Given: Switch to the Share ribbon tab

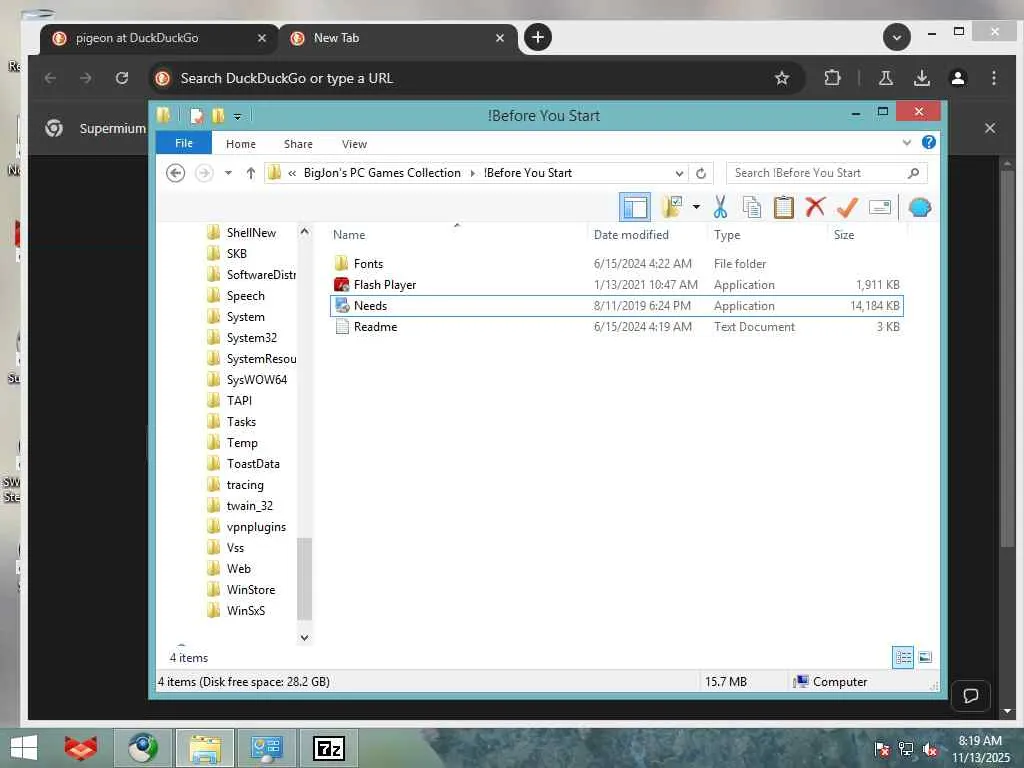Looking at the screenshot, I should [298, 144].
